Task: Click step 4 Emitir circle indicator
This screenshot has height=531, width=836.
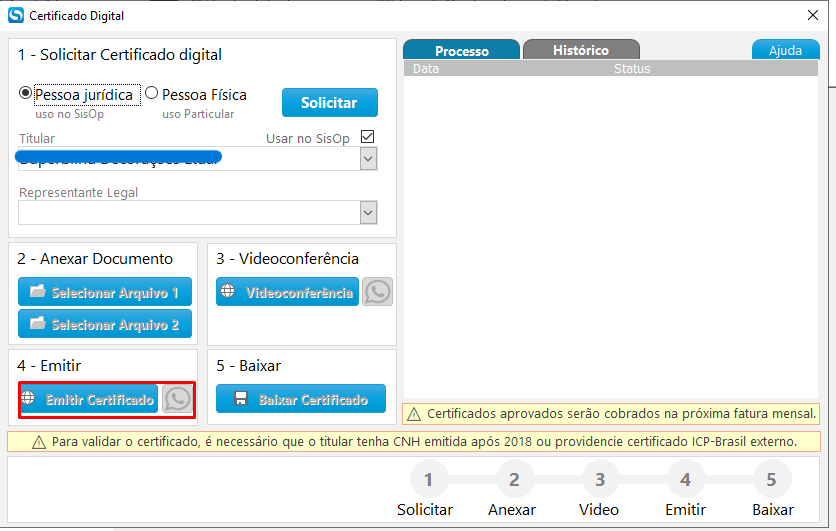Action: (685, 480)
